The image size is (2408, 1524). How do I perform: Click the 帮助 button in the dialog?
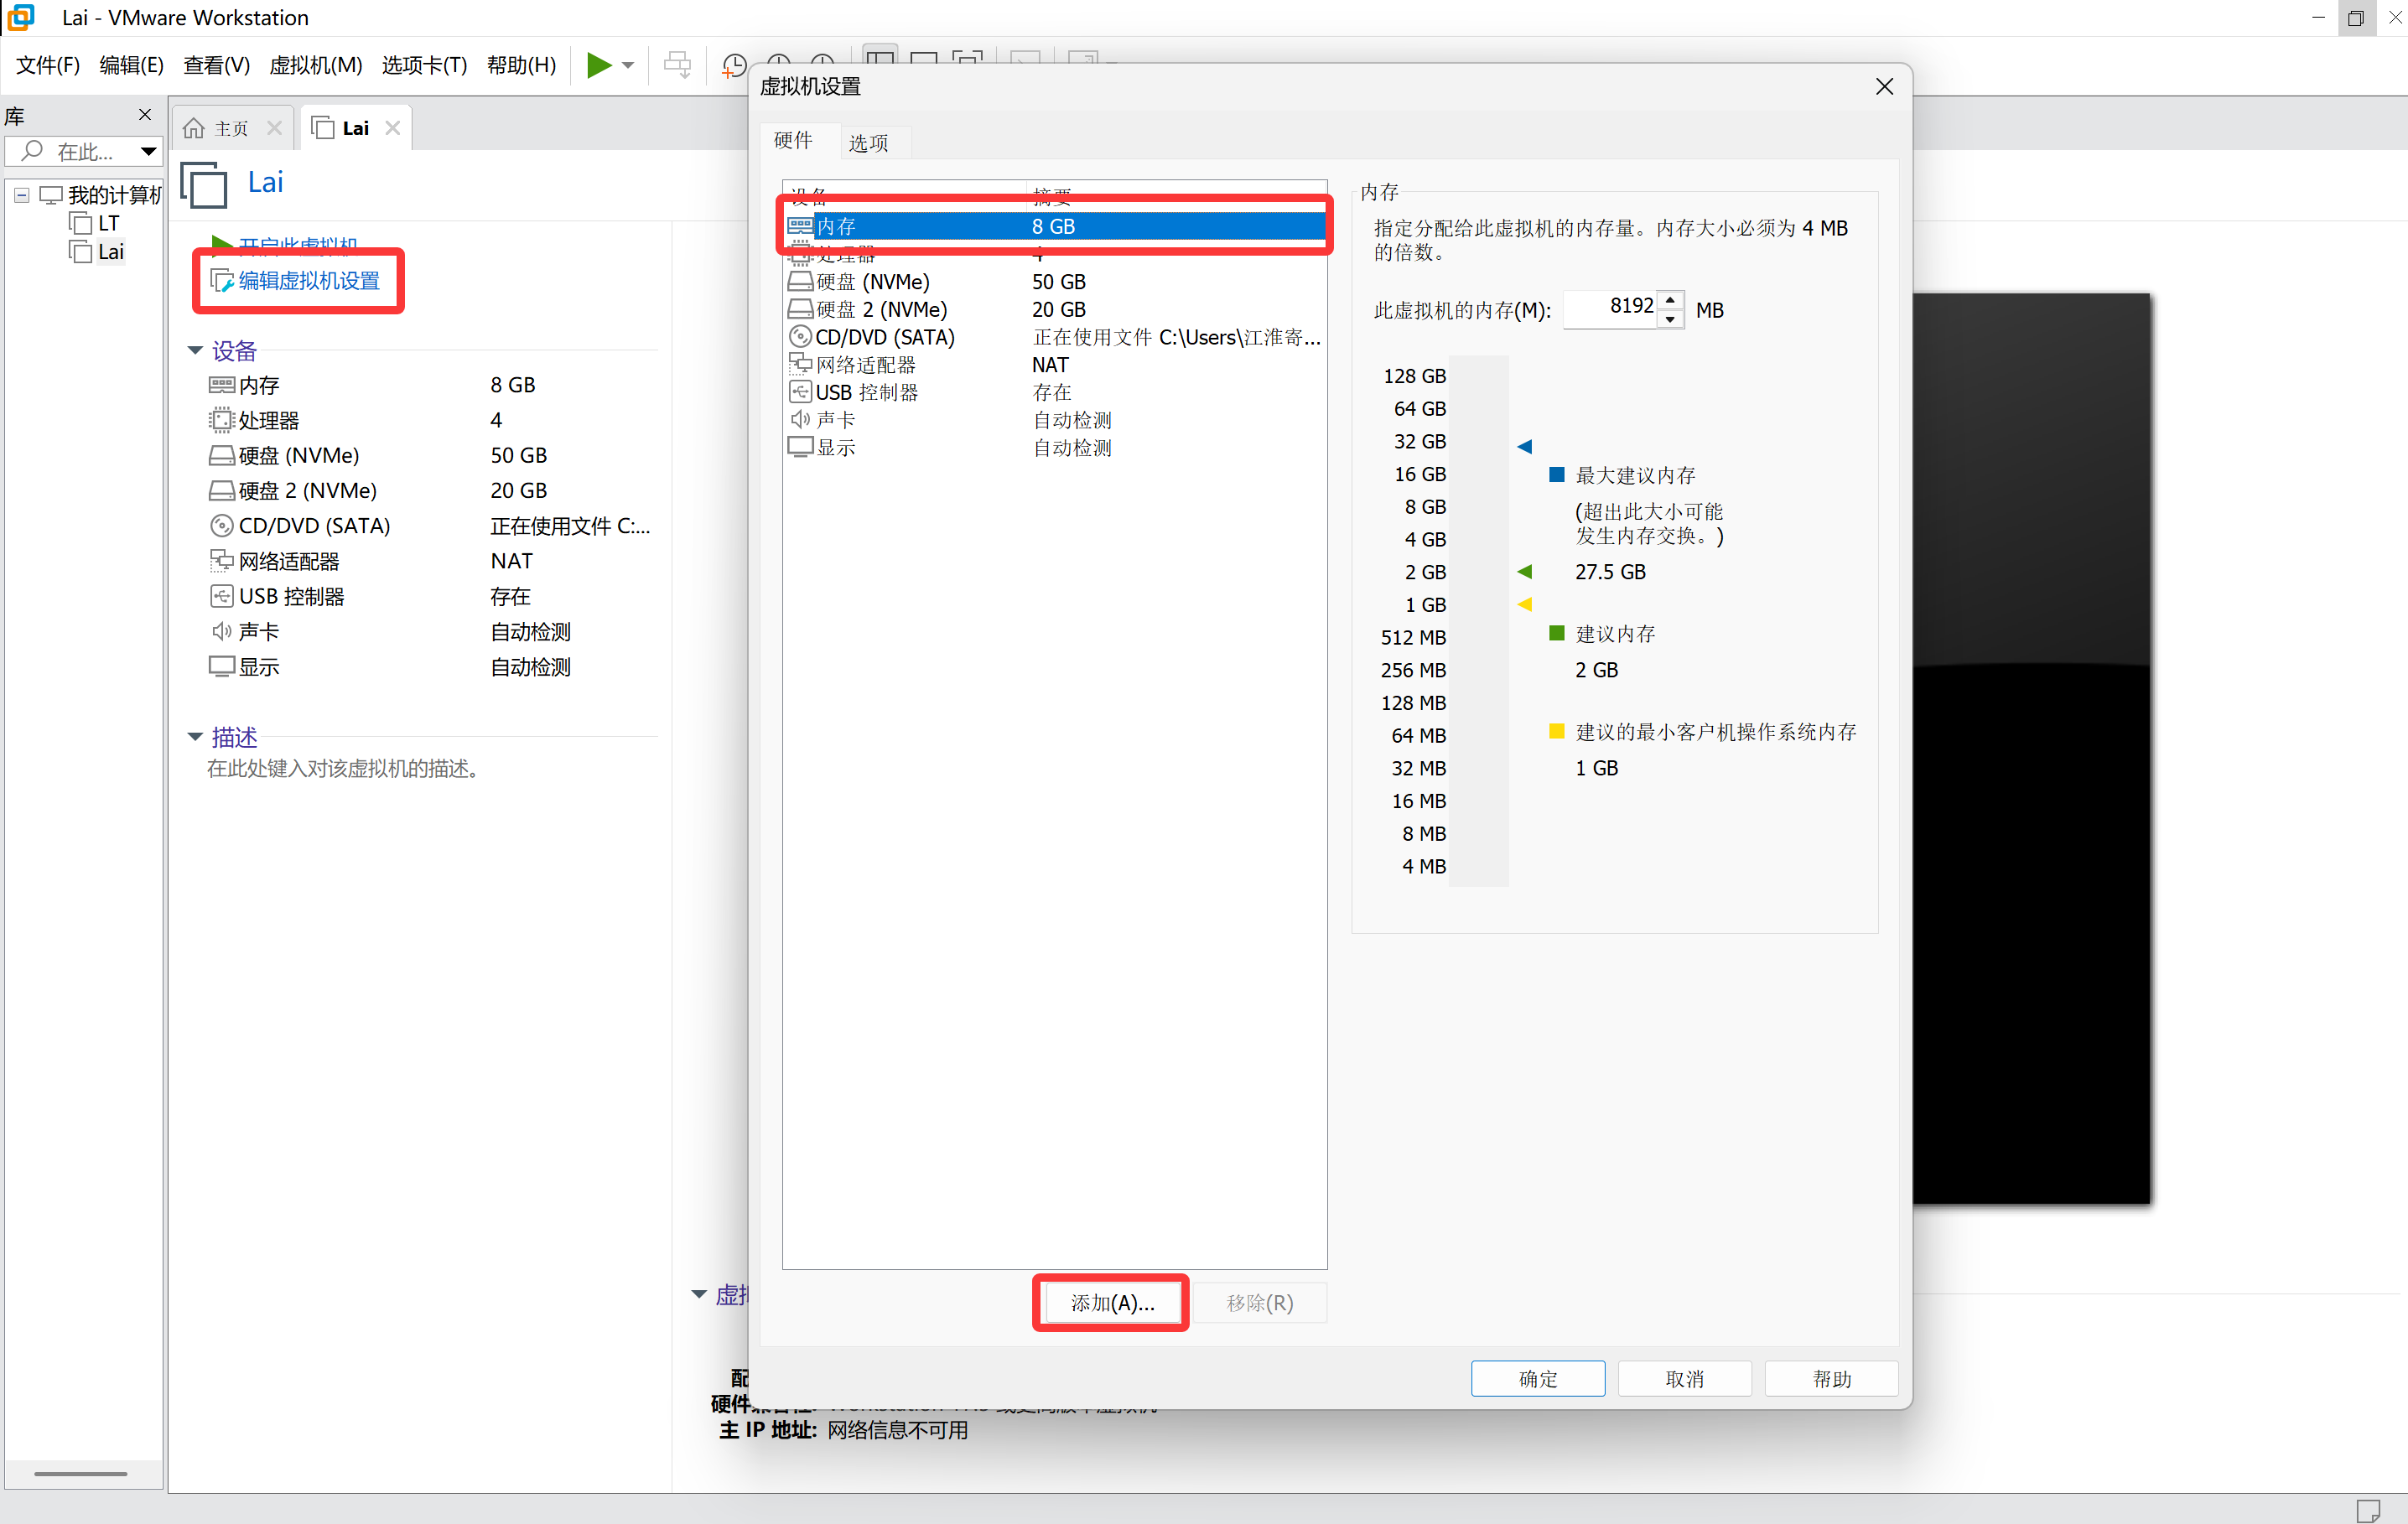point(1832,1379)
